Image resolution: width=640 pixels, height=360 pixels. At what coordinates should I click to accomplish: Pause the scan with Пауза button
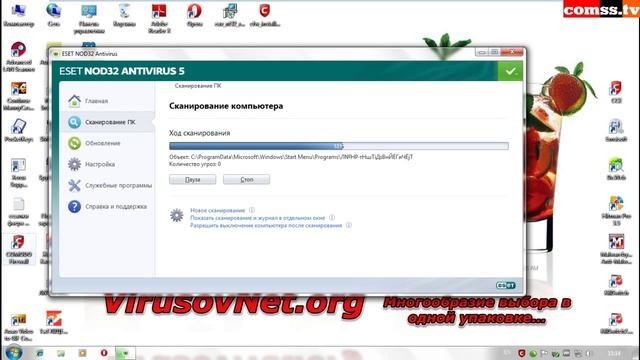tap(192, 180)
